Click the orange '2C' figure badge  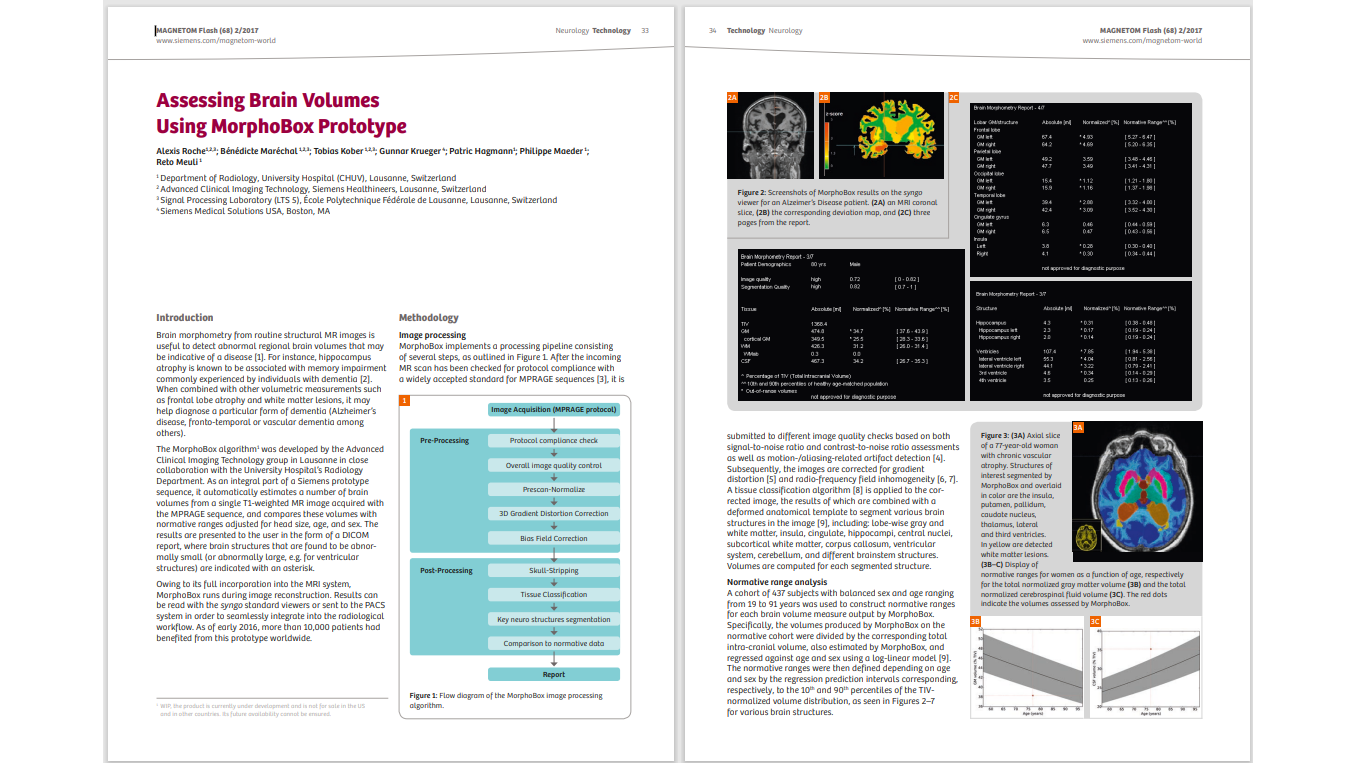click(x=953, y=97)
